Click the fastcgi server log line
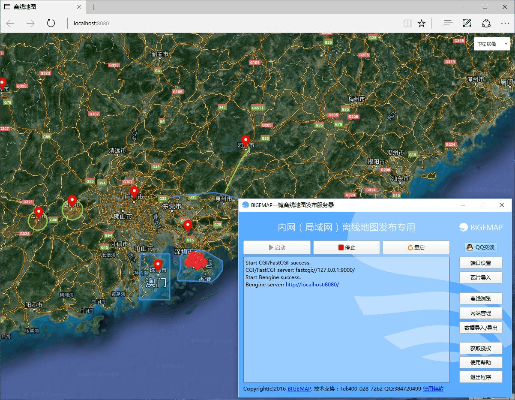This screenshot has width=515, height=400. [x=300, y=270]
